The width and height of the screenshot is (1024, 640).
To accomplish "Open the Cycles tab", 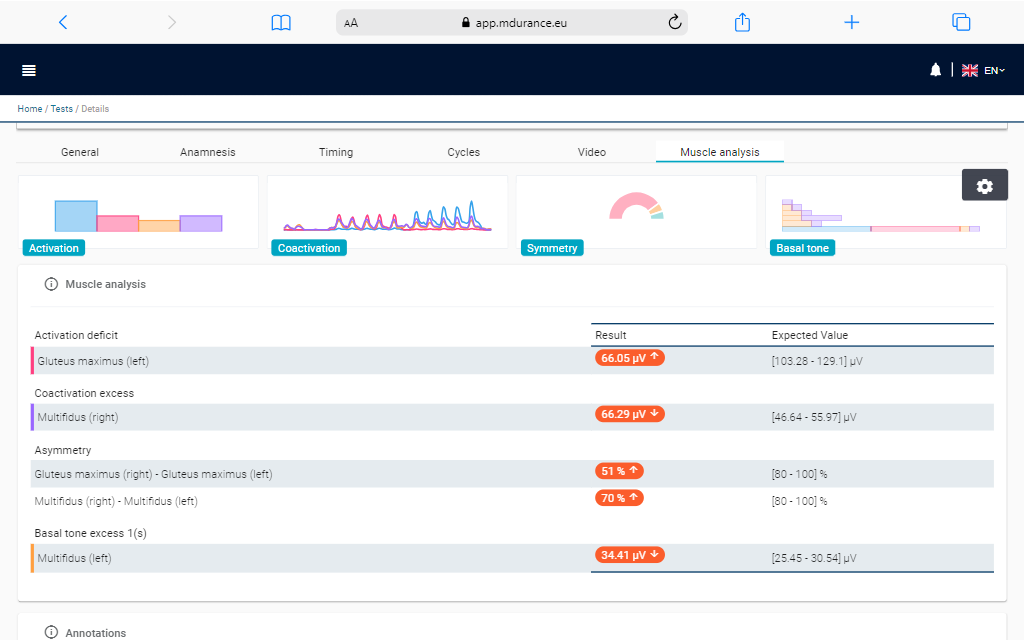I will [463, 152].
